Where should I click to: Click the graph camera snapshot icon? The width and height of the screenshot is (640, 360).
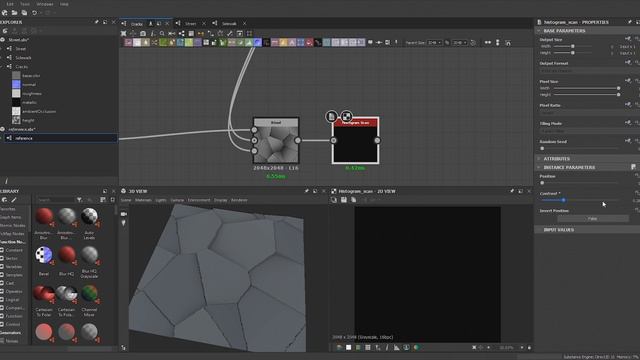(143, 33)
